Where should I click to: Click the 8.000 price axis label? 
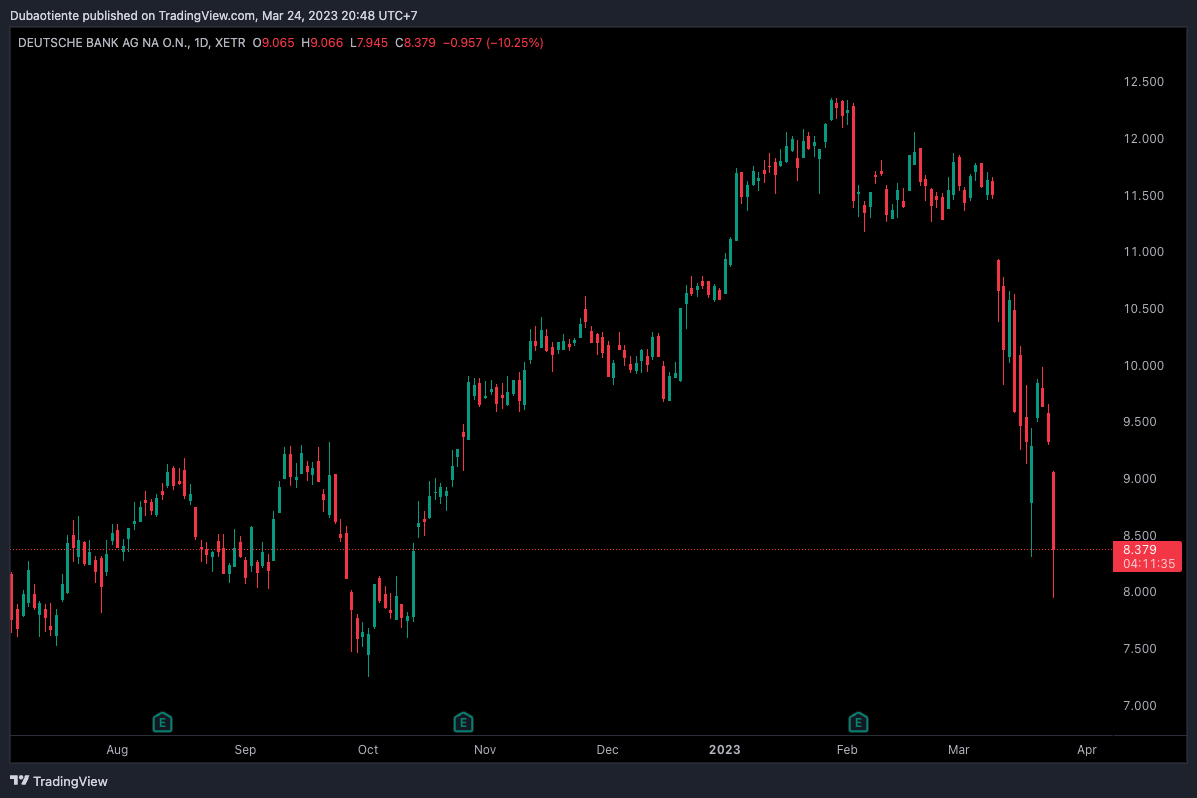coord(1140,592)
